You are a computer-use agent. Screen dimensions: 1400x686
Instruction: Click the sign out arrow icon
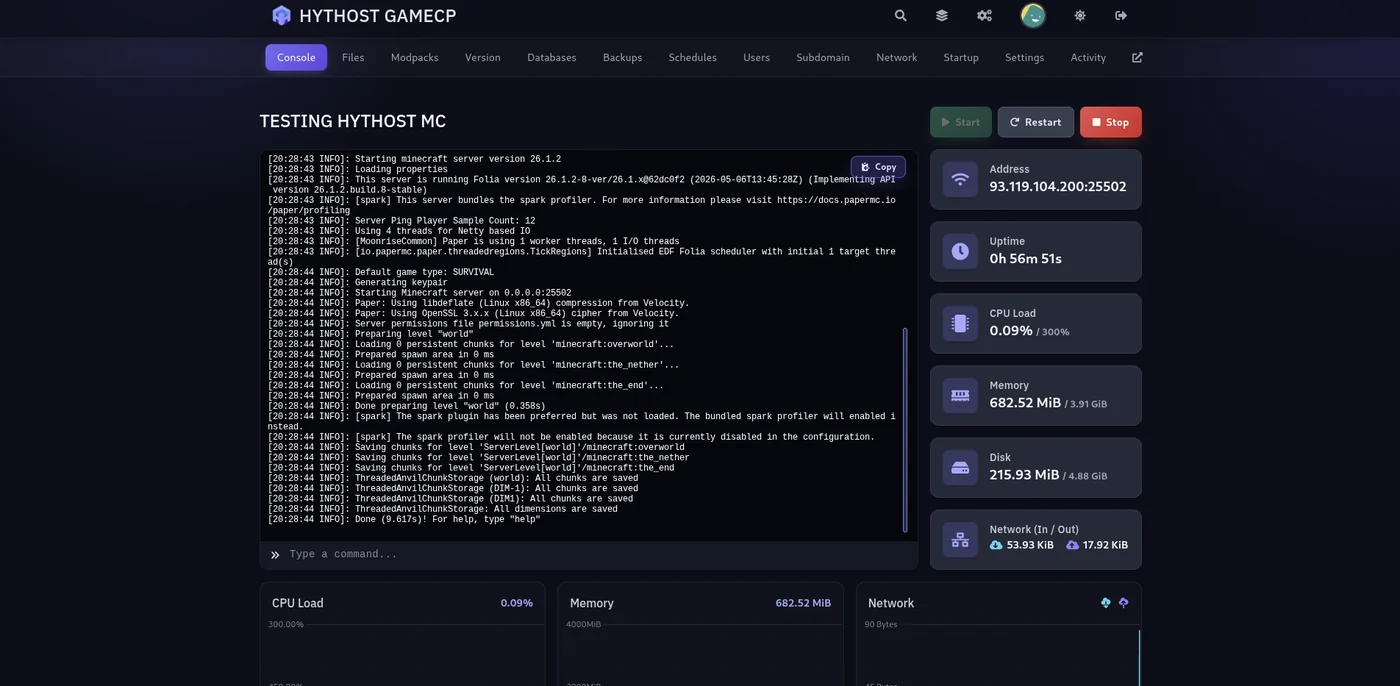[x=1121, y=15]
